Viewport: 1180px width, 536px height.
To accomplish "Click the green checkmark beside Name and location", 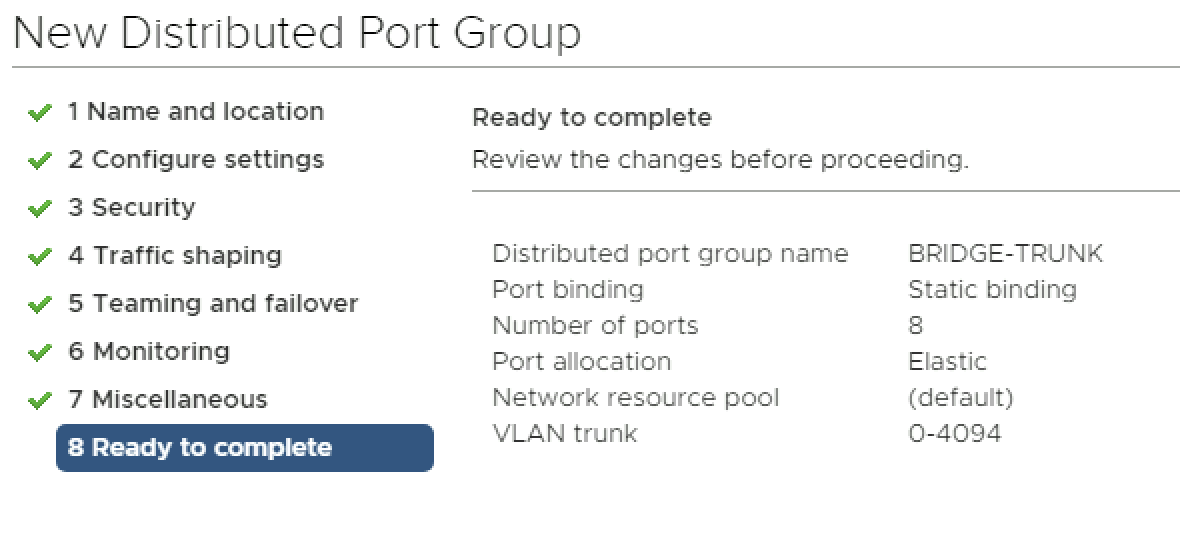I will tap(40, 113).
